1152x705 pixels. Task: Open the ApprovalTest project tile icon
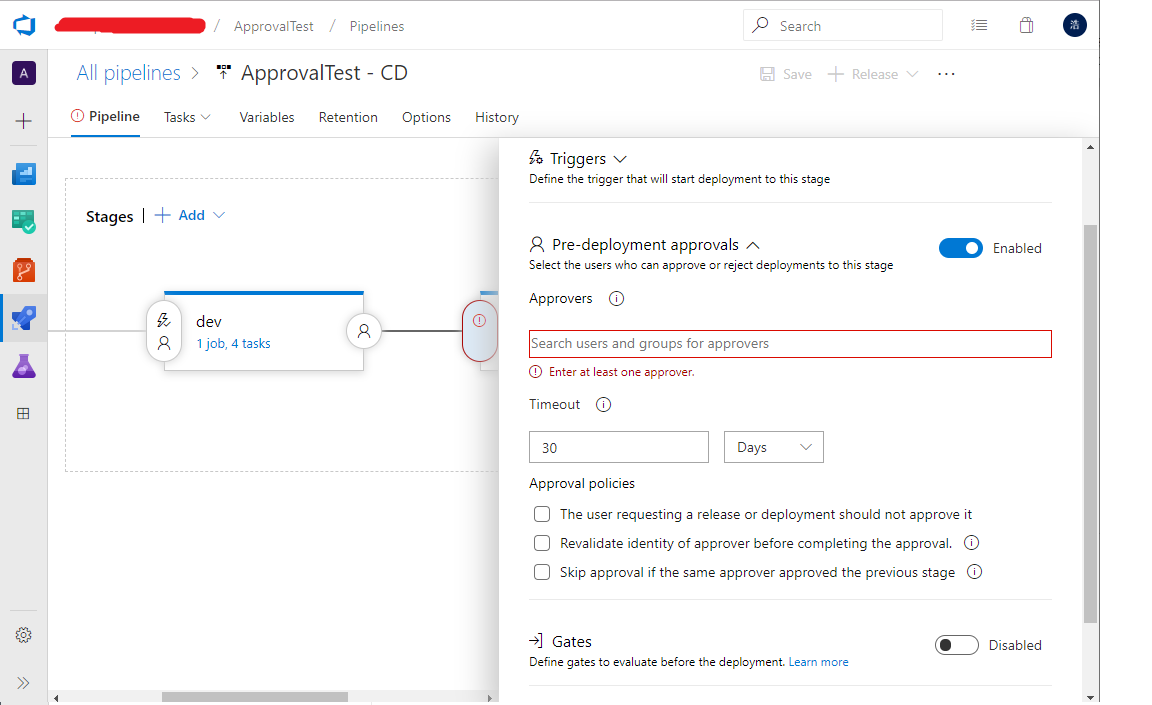click(24, 73)
